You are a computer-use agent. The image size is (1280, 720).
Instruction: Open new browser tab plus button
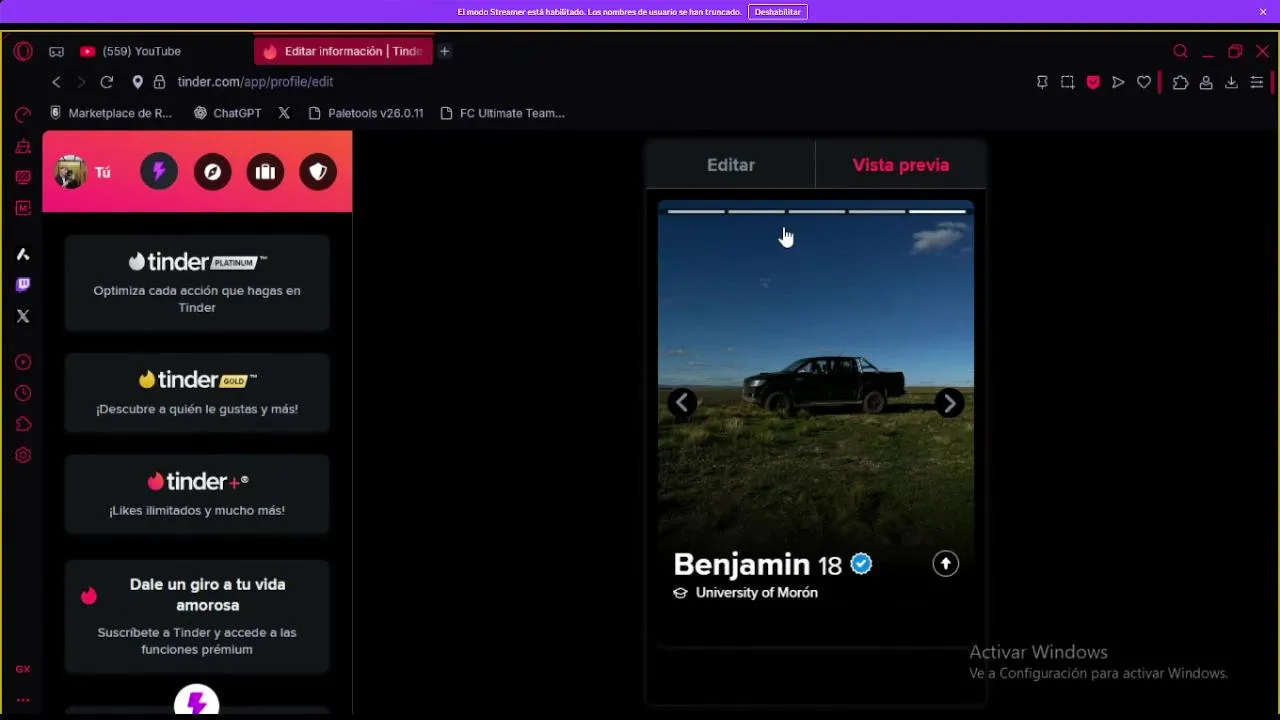point(444,51)
